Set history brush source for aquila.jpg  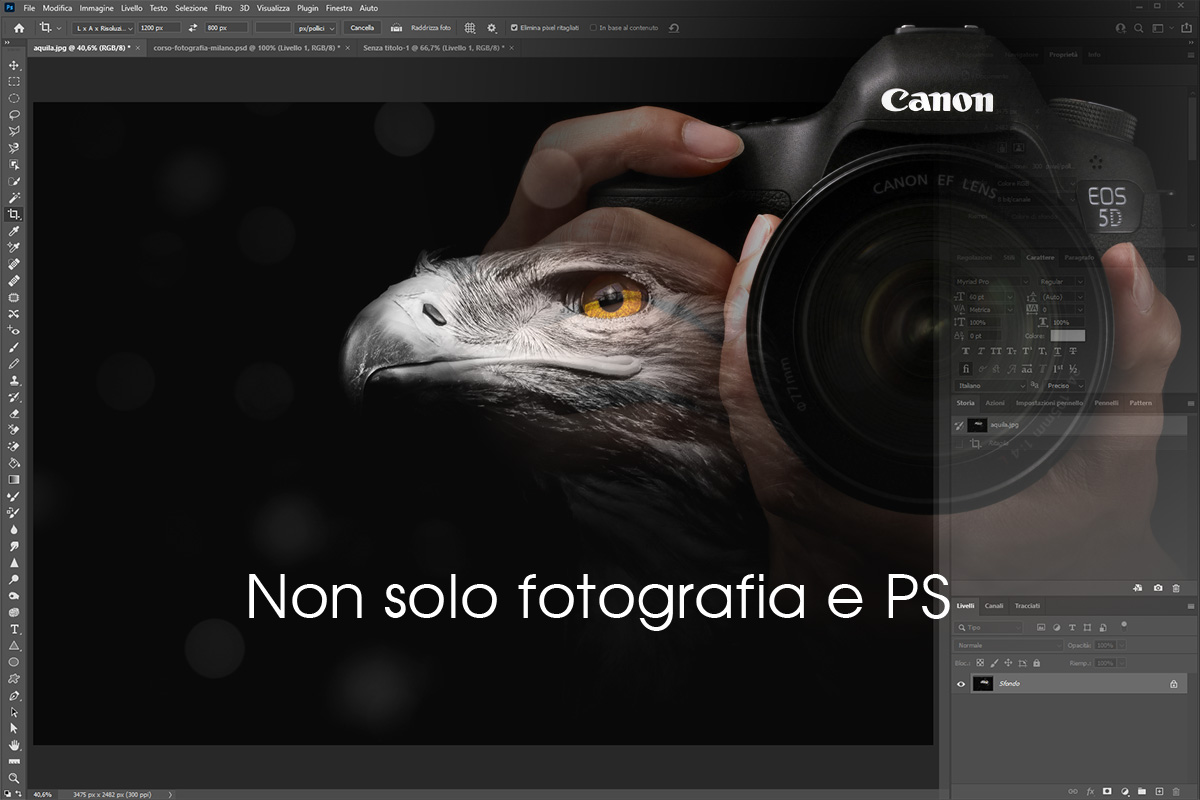(960, 425)
